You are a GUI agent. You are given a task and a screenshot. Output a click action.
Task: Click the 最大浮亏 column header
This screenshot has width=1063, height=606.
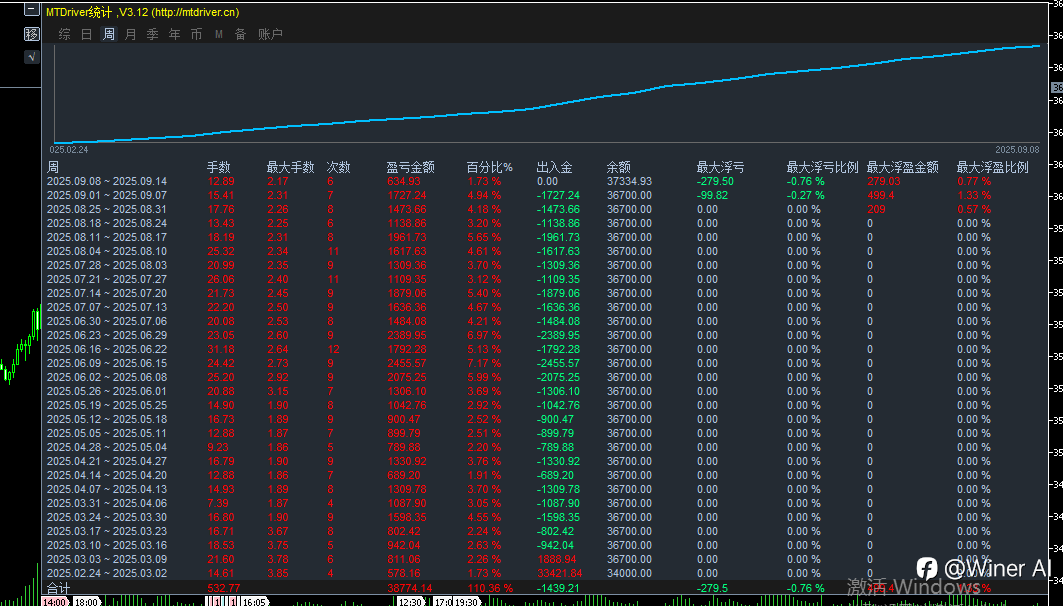pyautogui.click(x=720, y=167)
